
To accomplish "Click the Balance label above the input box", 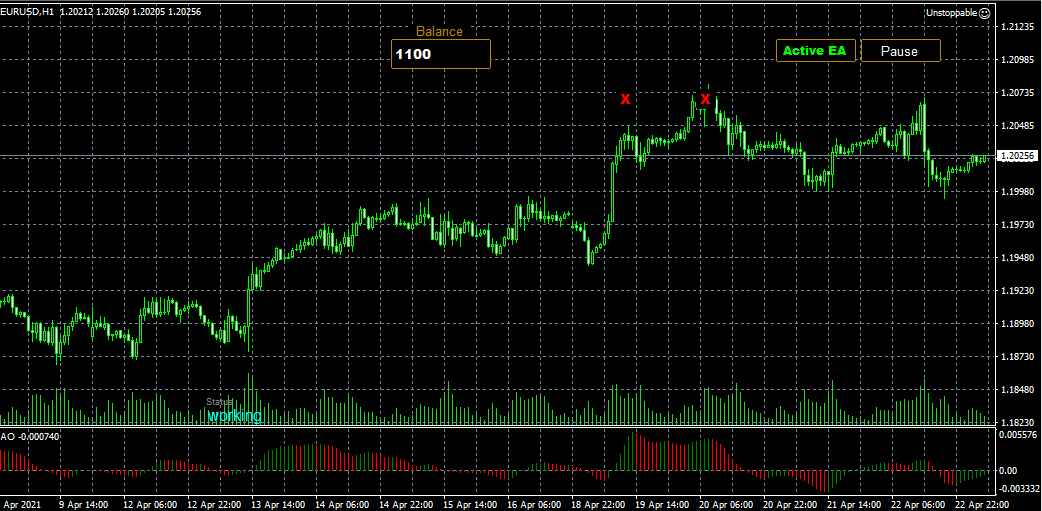I will coord(439,31).
